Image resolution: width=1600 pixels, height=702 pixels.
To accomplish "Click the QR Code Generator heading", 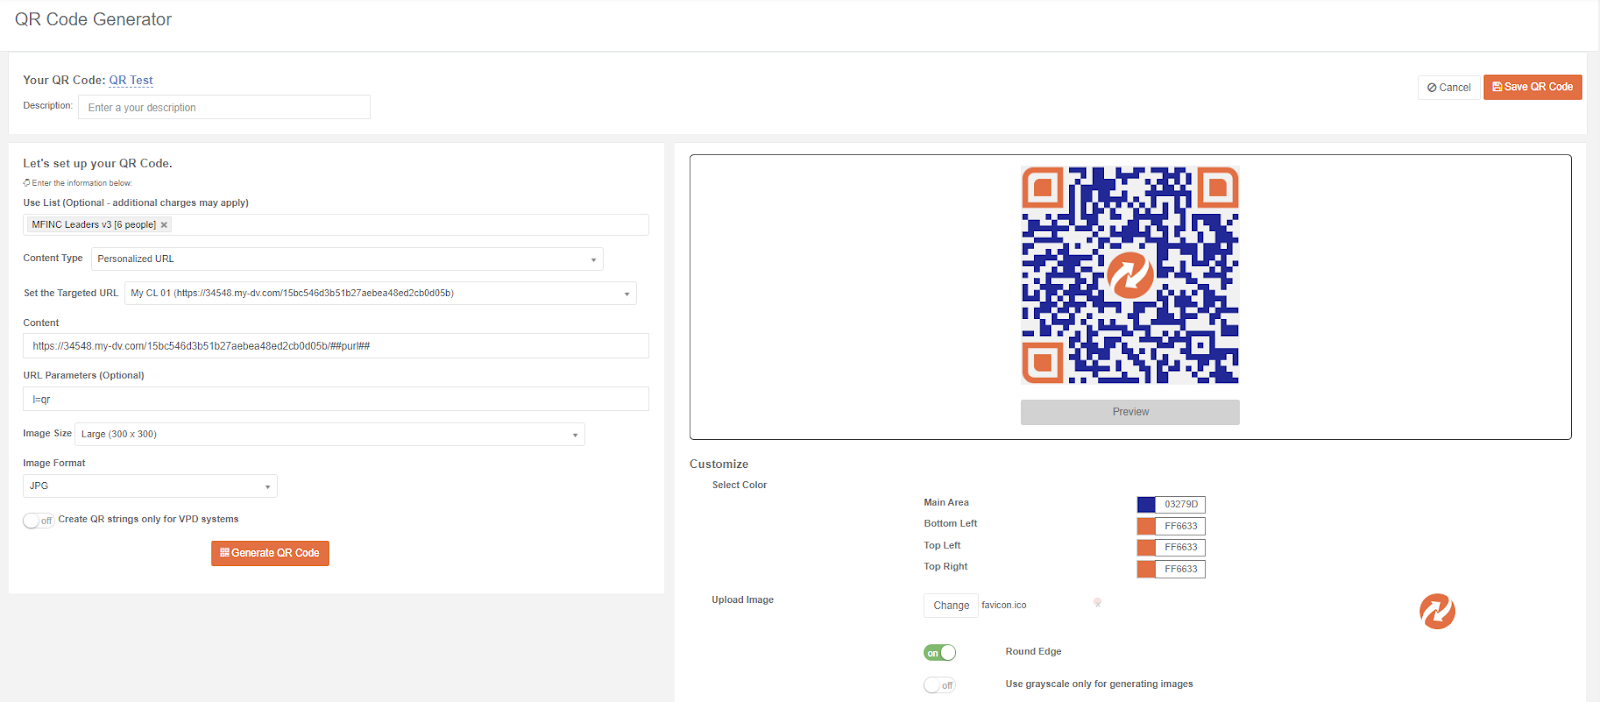I will [93, 19].
